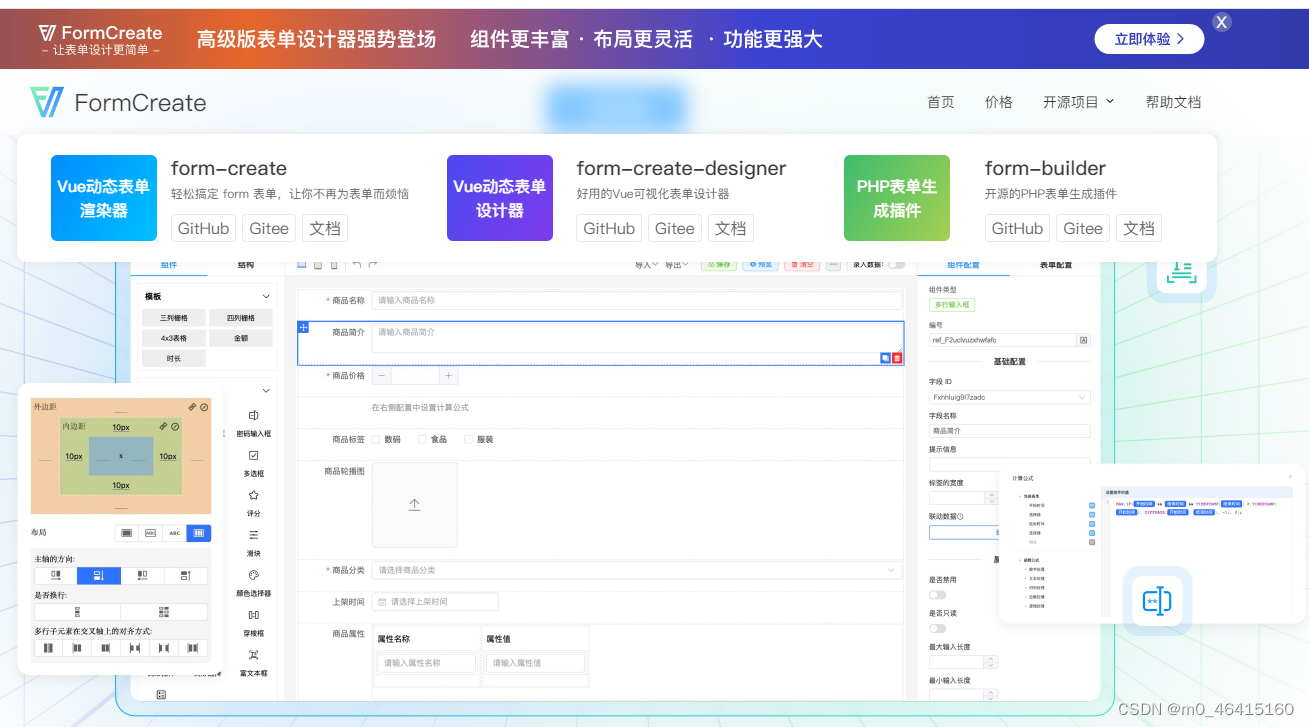Click the blue copy icon on 商品简介 field
Image resolution: width=1309 pixels, height=727 pixels.
click(885, 358)
